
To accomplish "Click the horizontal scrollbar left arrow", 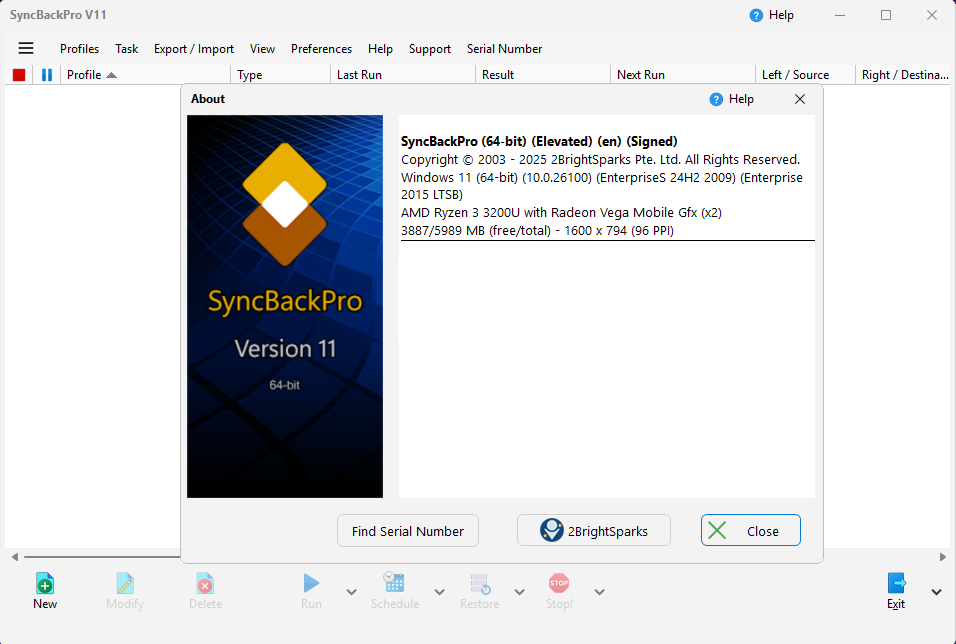I will [x=15, y=557].
